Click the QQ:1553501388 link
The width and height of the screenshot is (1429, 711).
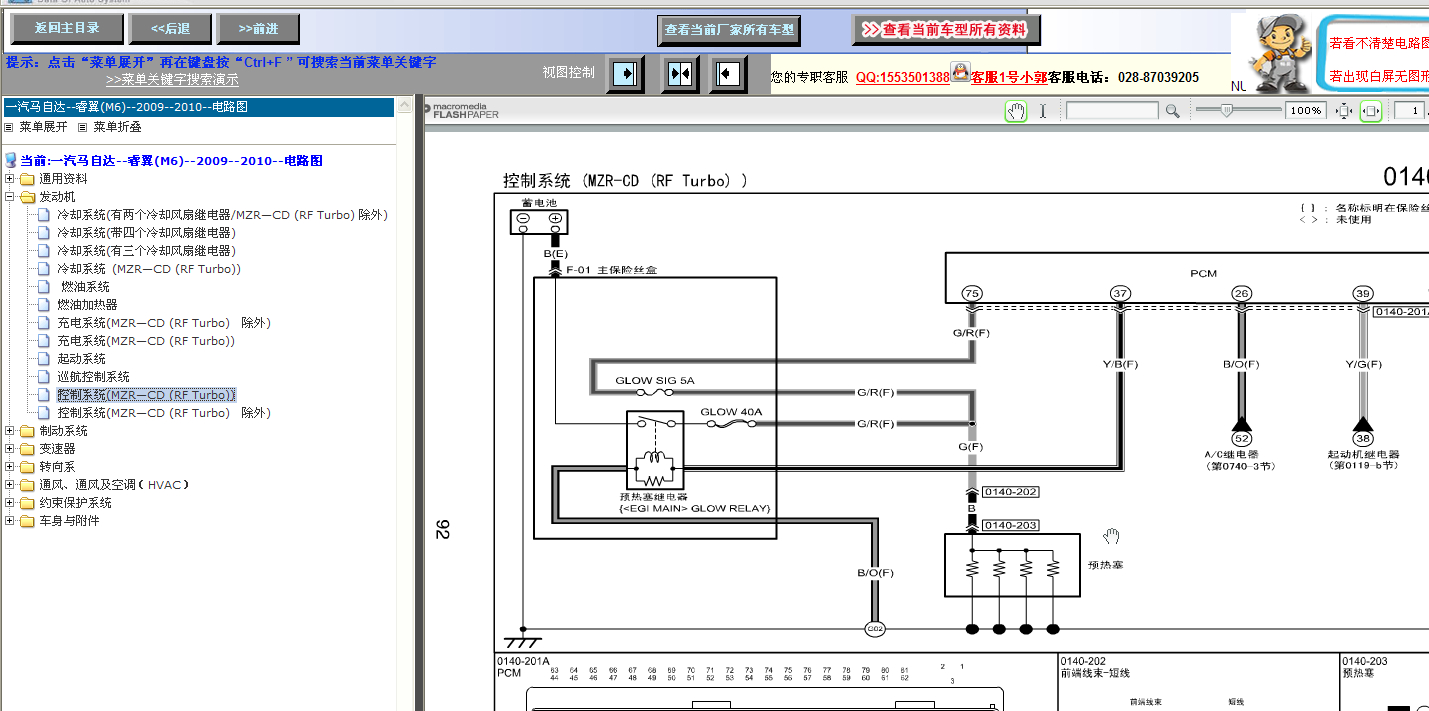click(902, 77)
